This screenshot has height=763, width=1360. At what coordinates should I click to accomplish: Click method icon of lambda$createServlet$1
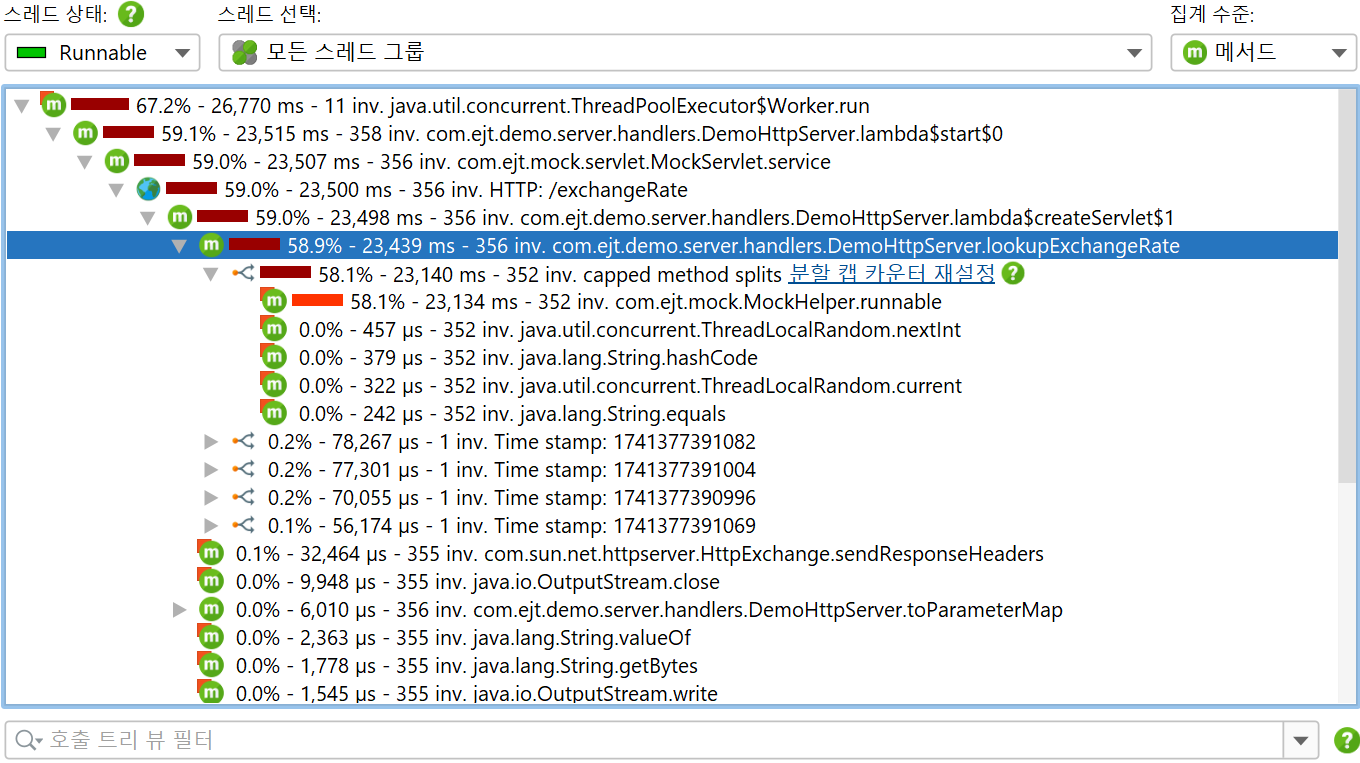pyautogui.click(x=179, y=216)
